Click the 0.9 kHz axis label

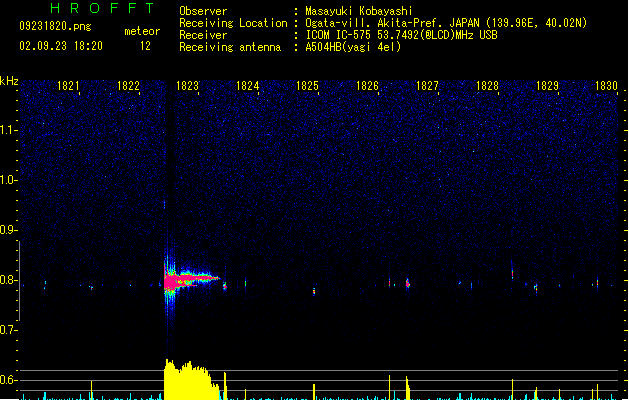pos(8,230)
